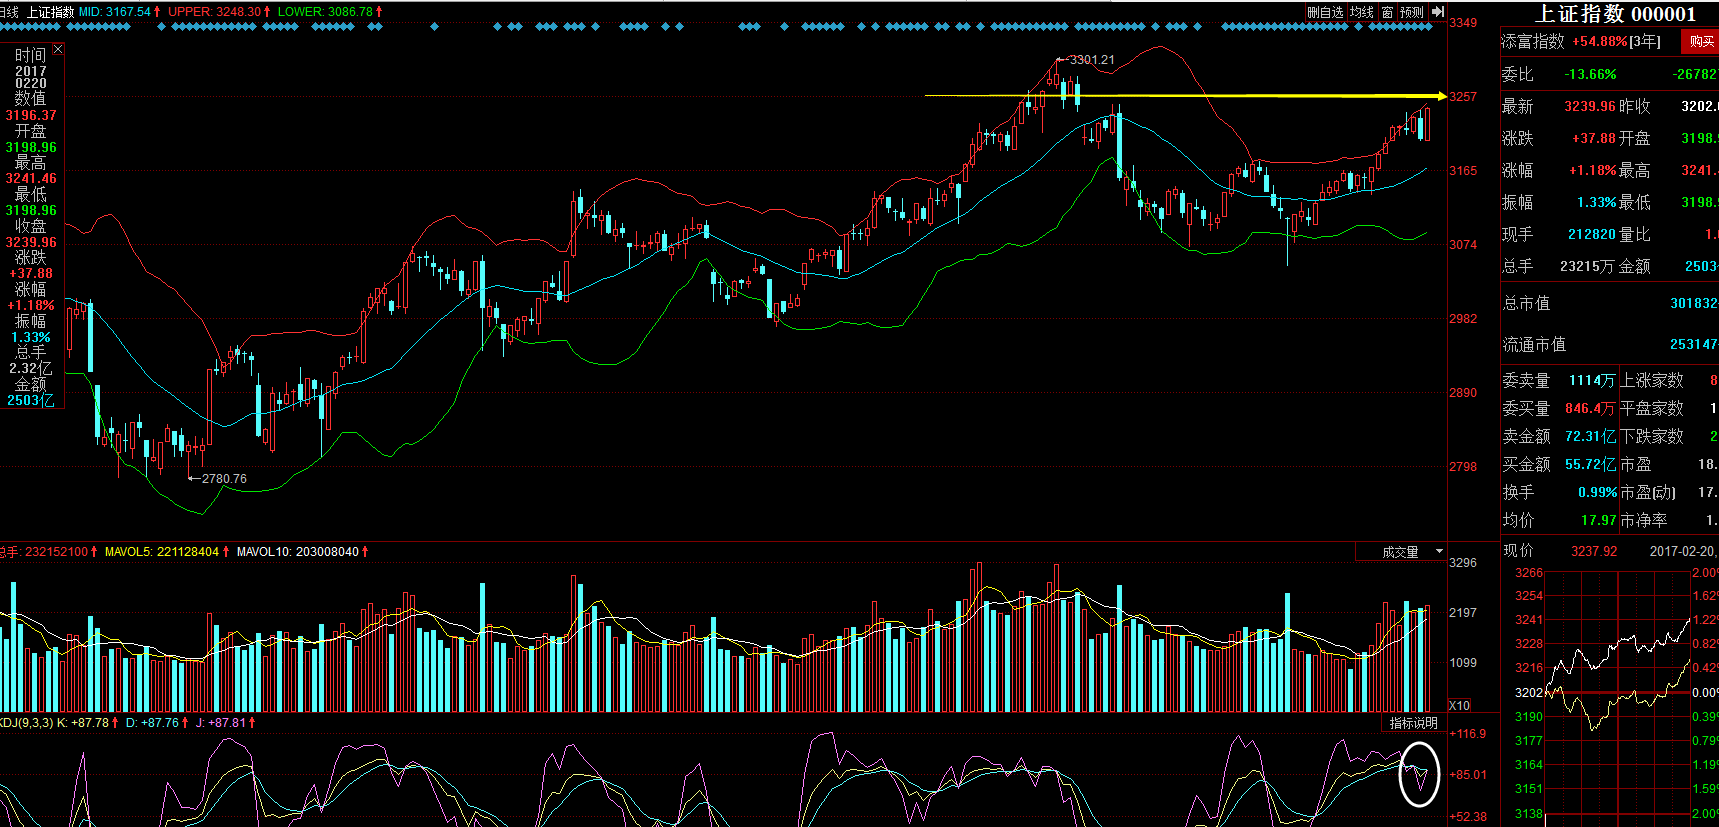
Task: Click the 3301.21 high price marker
Action: pyautogui.click(x=1091, y=60)
